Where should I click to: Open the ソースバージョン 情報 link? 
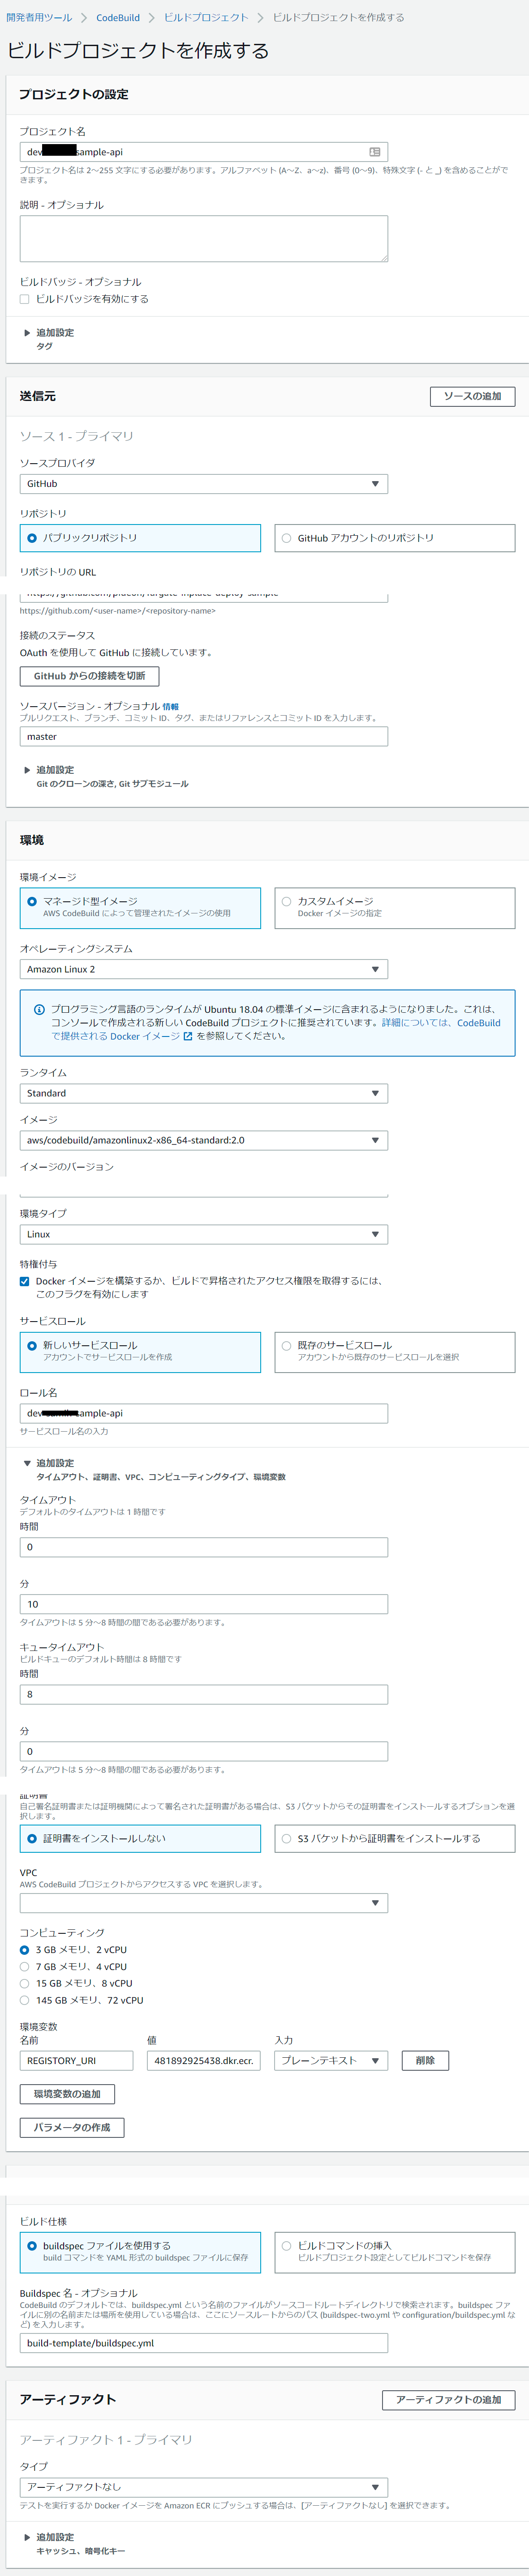[171, 707]
